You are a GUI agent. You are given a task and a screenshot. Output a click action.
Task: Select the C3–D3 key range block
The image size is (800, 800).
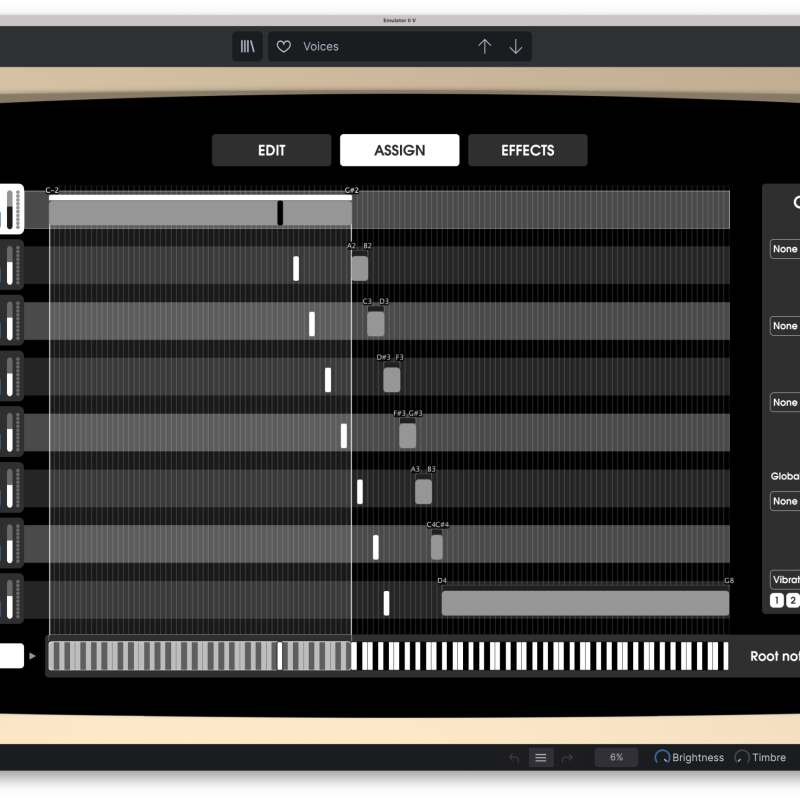click(x=376, y=324)
